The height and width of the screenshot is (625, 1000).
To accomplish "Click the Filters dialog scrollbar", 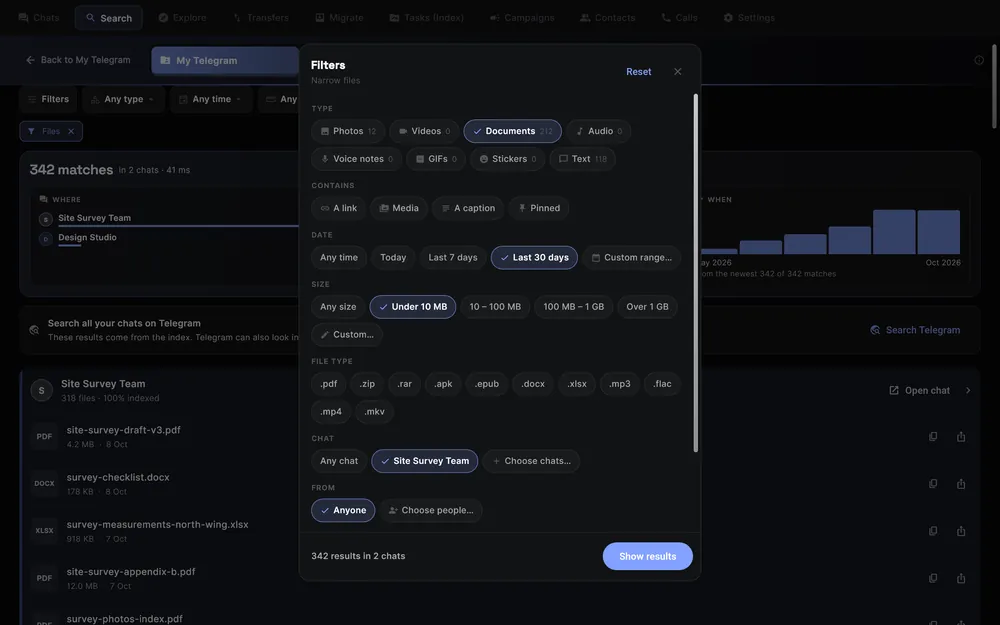I will coord(695,273).
